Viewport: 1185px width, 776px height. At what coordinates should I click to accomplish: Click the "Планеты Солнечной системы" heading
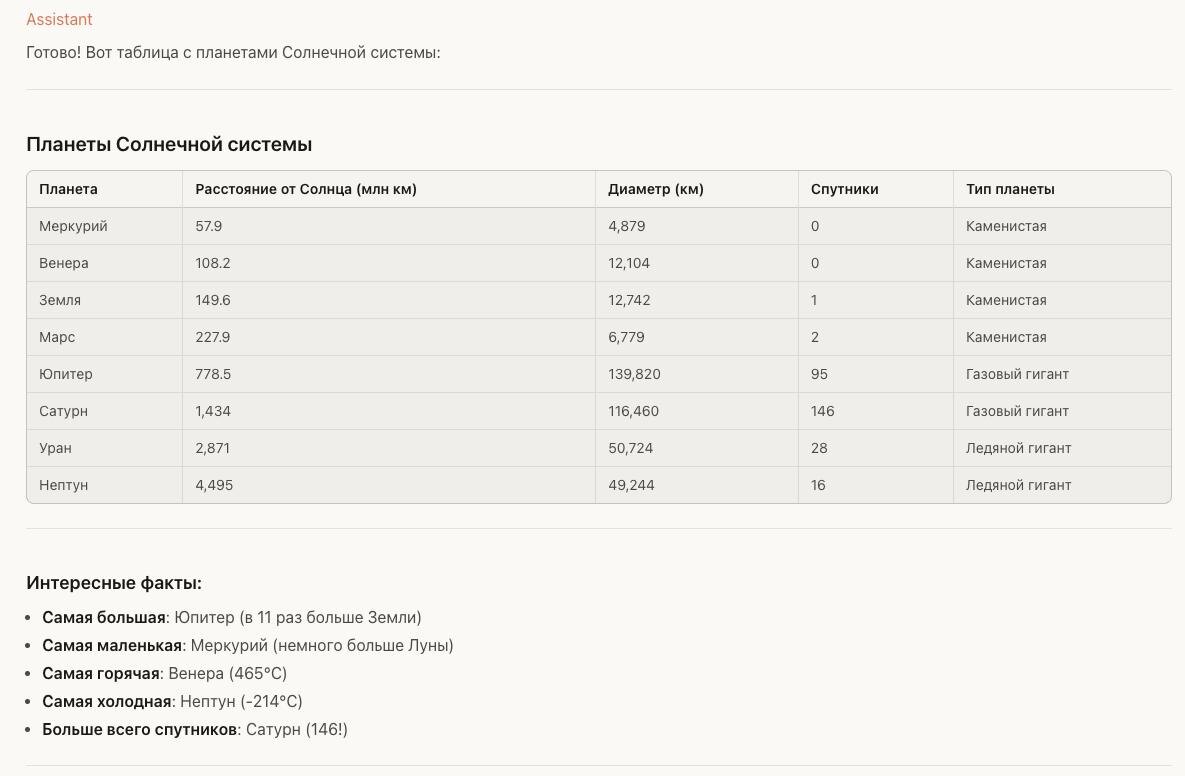pyautogui.click(x=169, y=144)
